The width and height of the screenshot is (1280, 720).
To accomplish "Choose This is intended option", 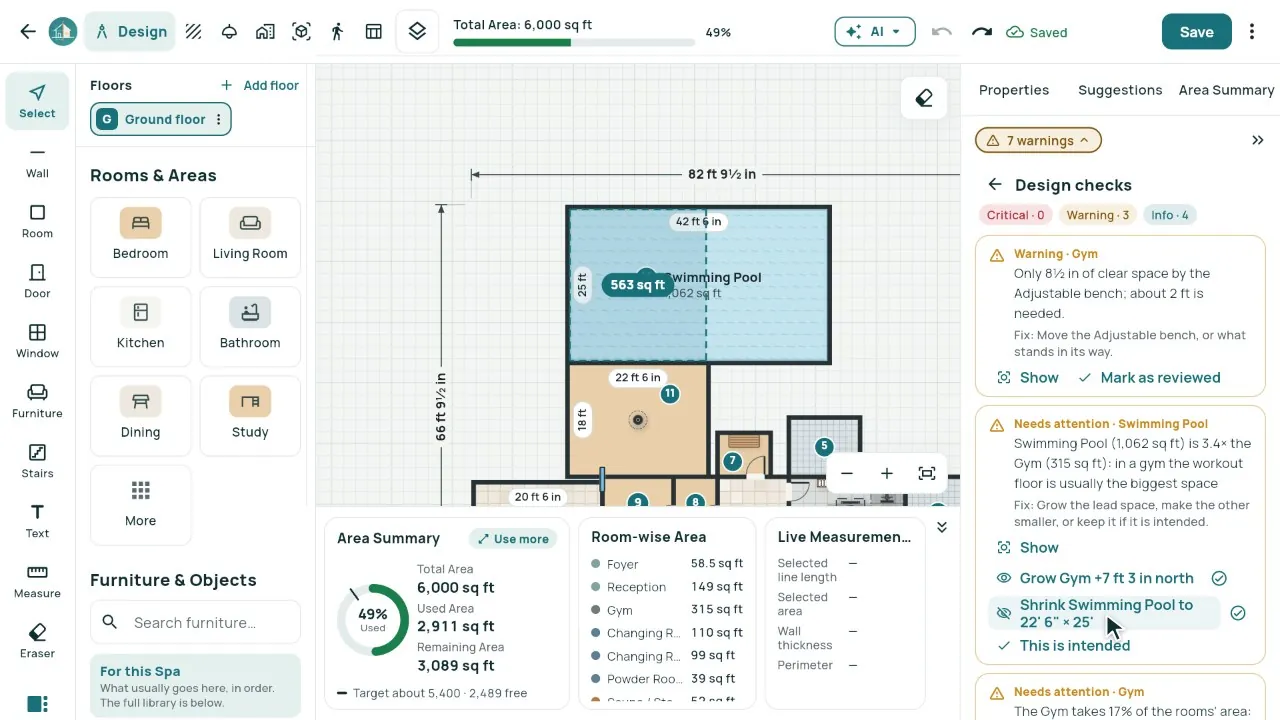I will click(x=1064, y=646).
